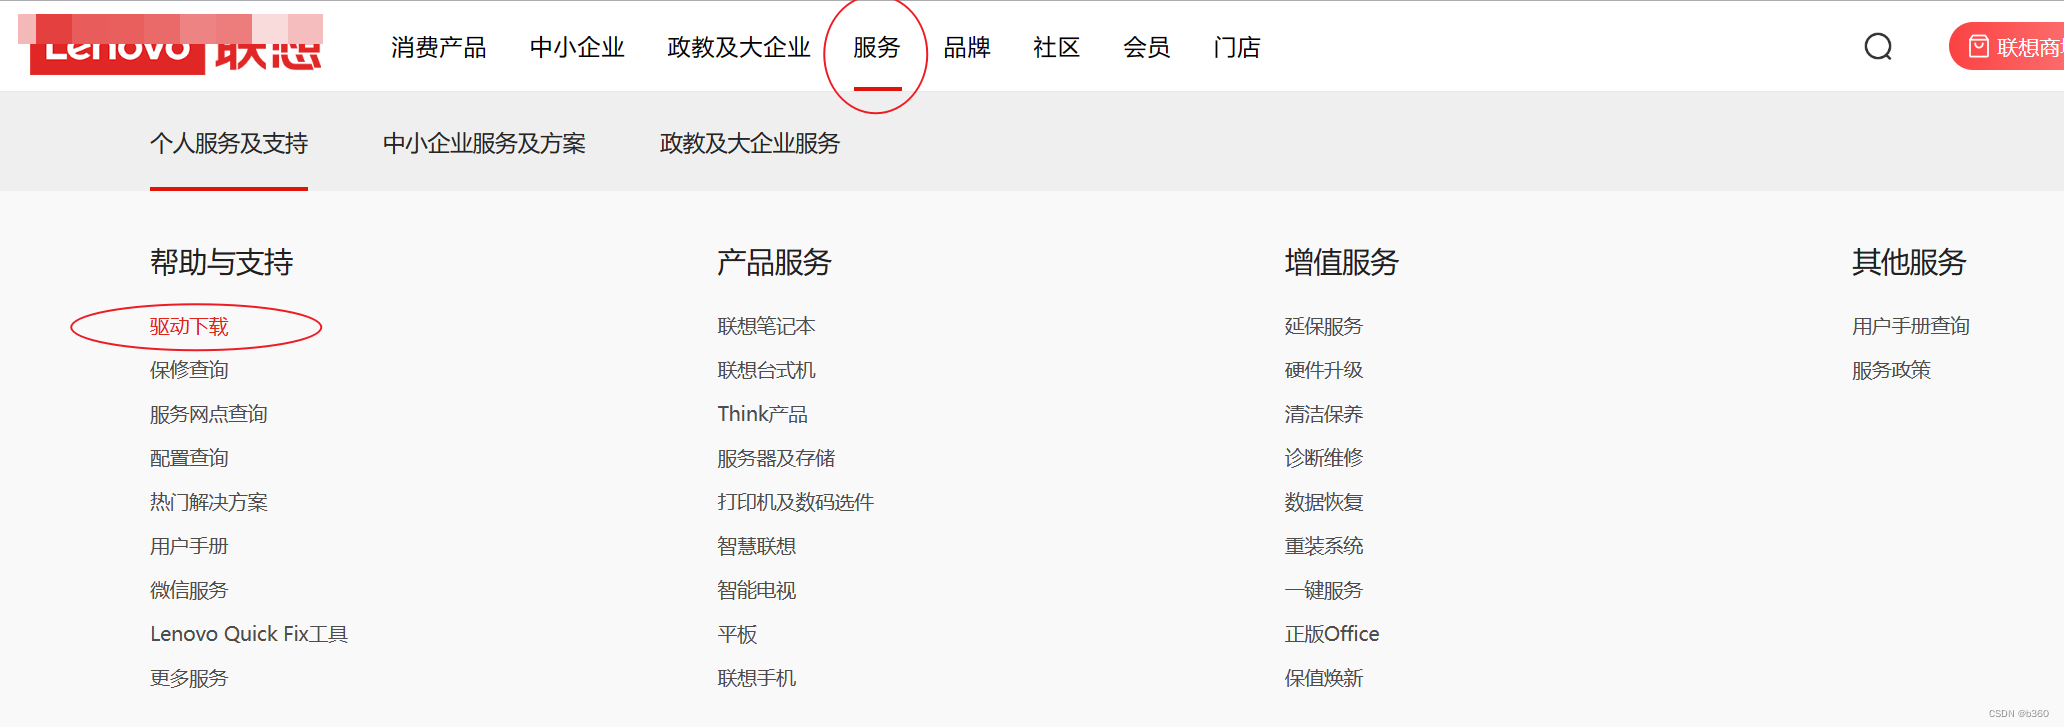Select the 服务 menu item
The width and height of the screenshot is (2064, 727).
pyautogui.click(x=877, y=47)
